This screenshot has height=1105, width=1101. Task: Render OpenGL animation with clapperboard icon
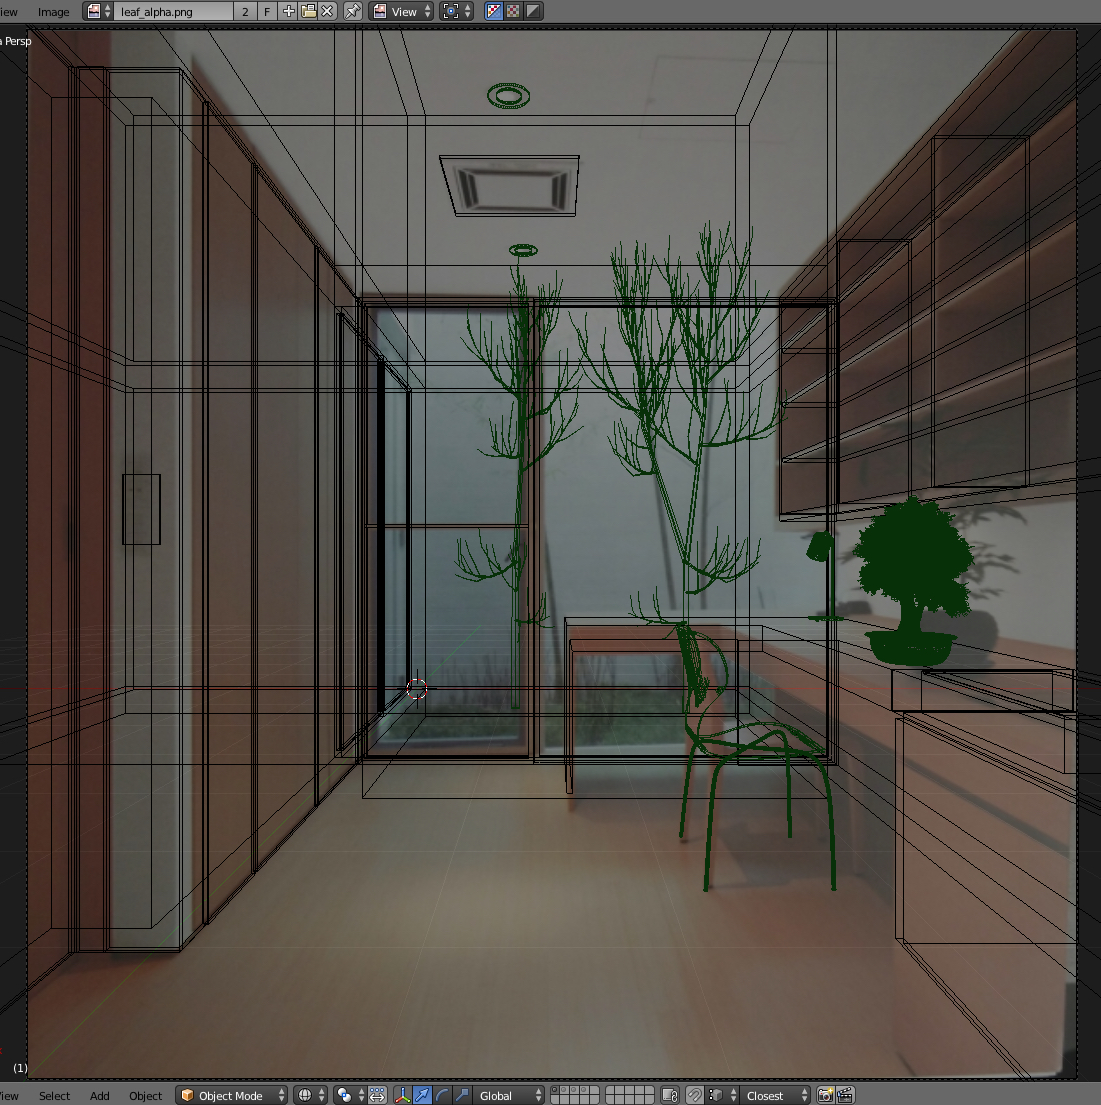(x=845, y=1095)
